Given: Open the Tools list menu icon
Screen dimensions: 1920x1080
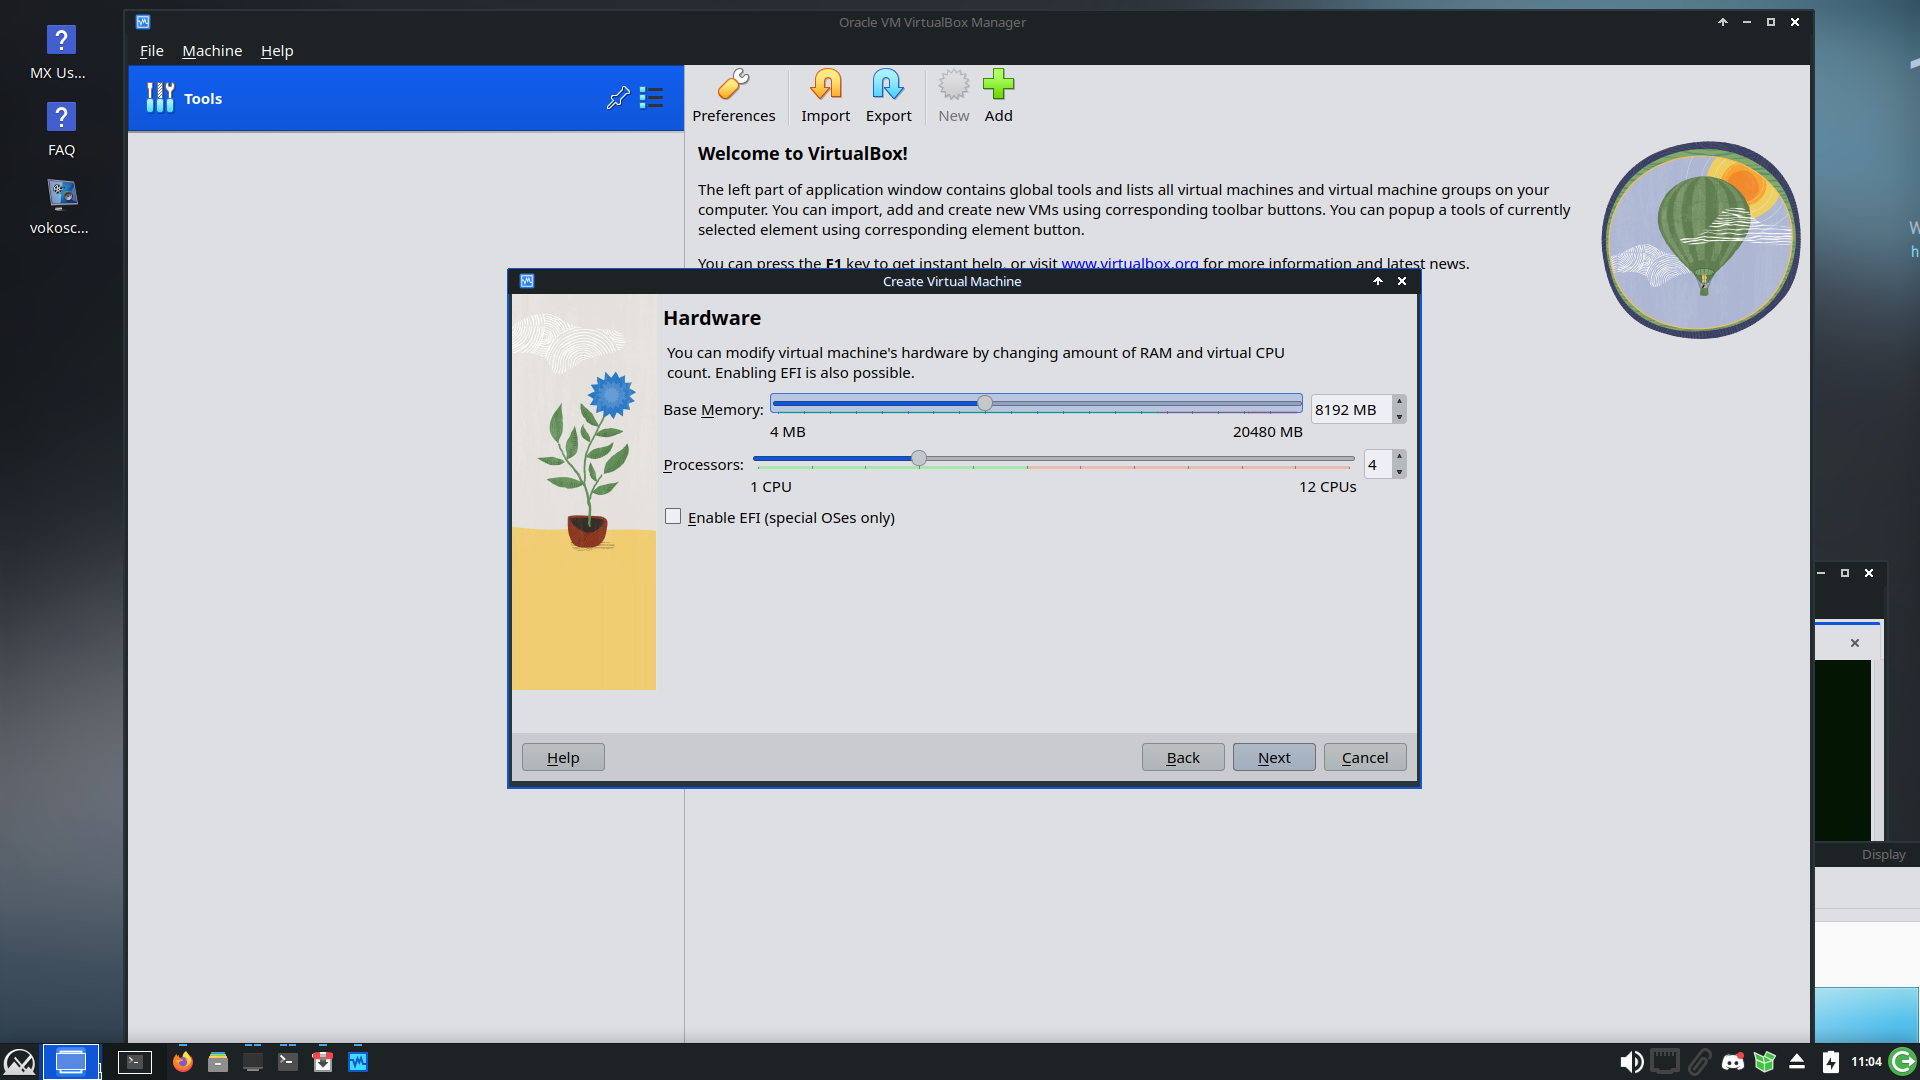Looking at the screenshot, I should click(652, 98).
